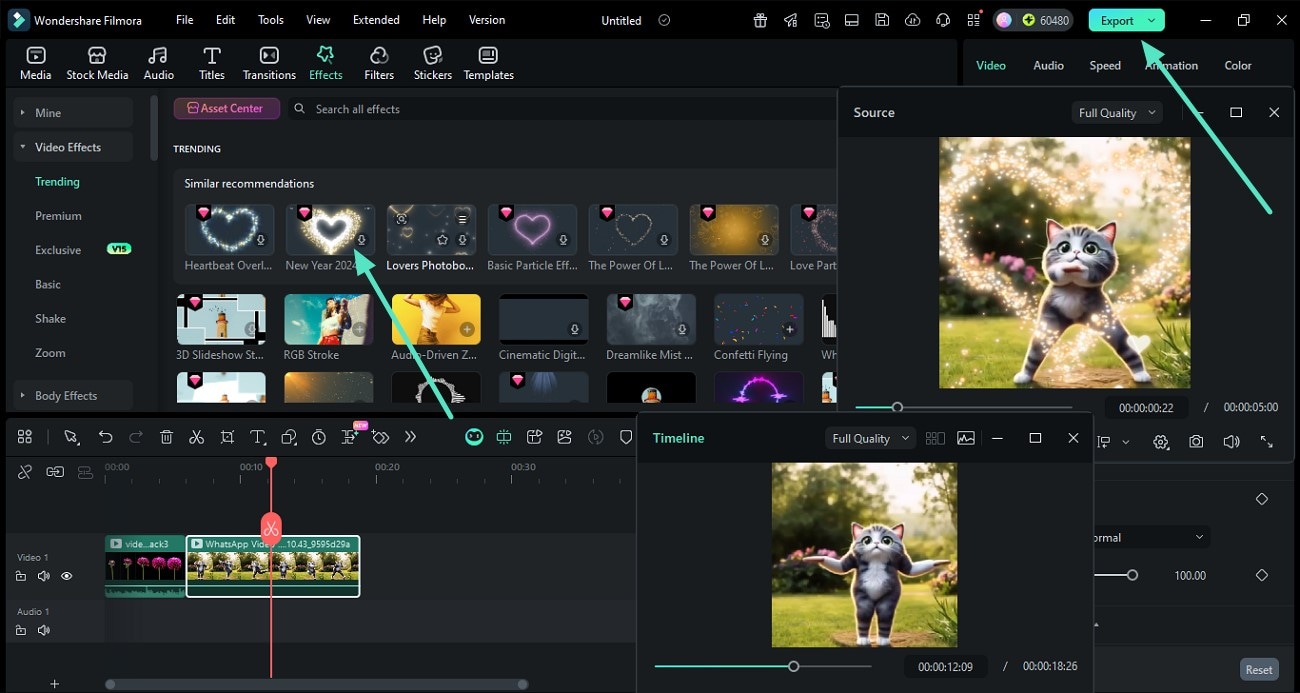Select the Trending category under Video Effects

(x=57, y=181)
